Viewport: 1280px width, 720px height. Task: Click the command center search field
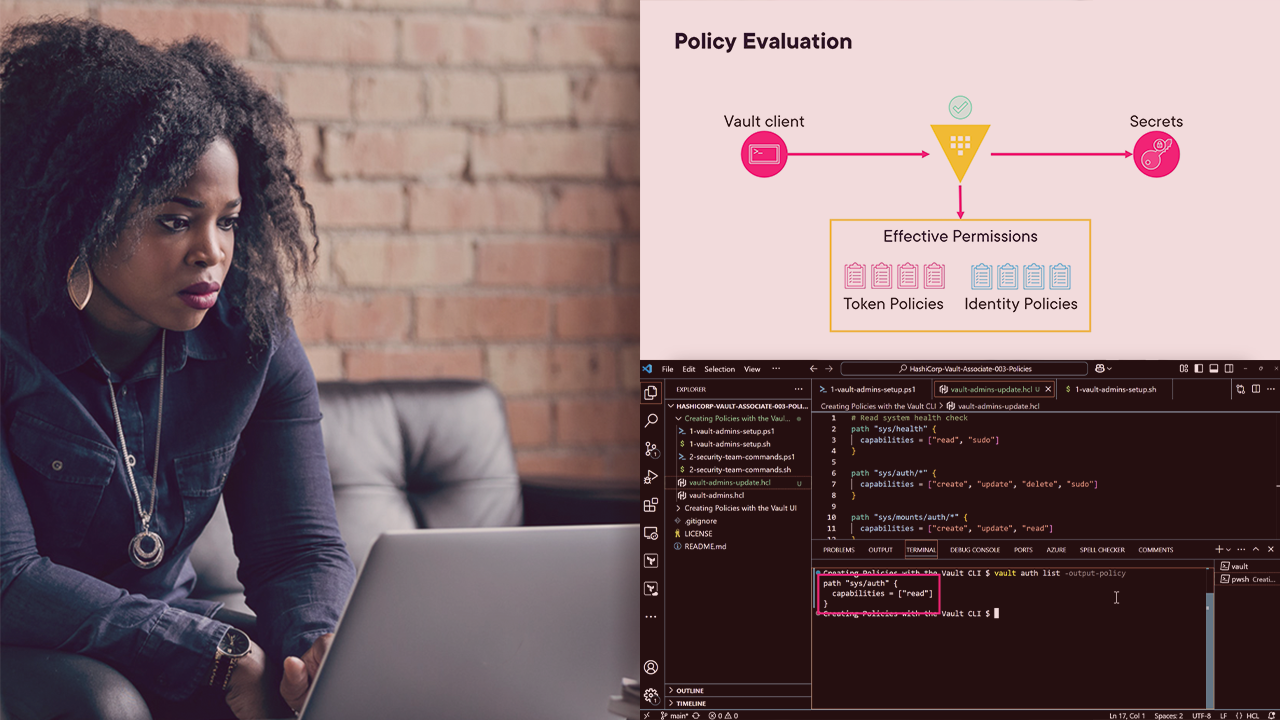(x=964, y=369)
